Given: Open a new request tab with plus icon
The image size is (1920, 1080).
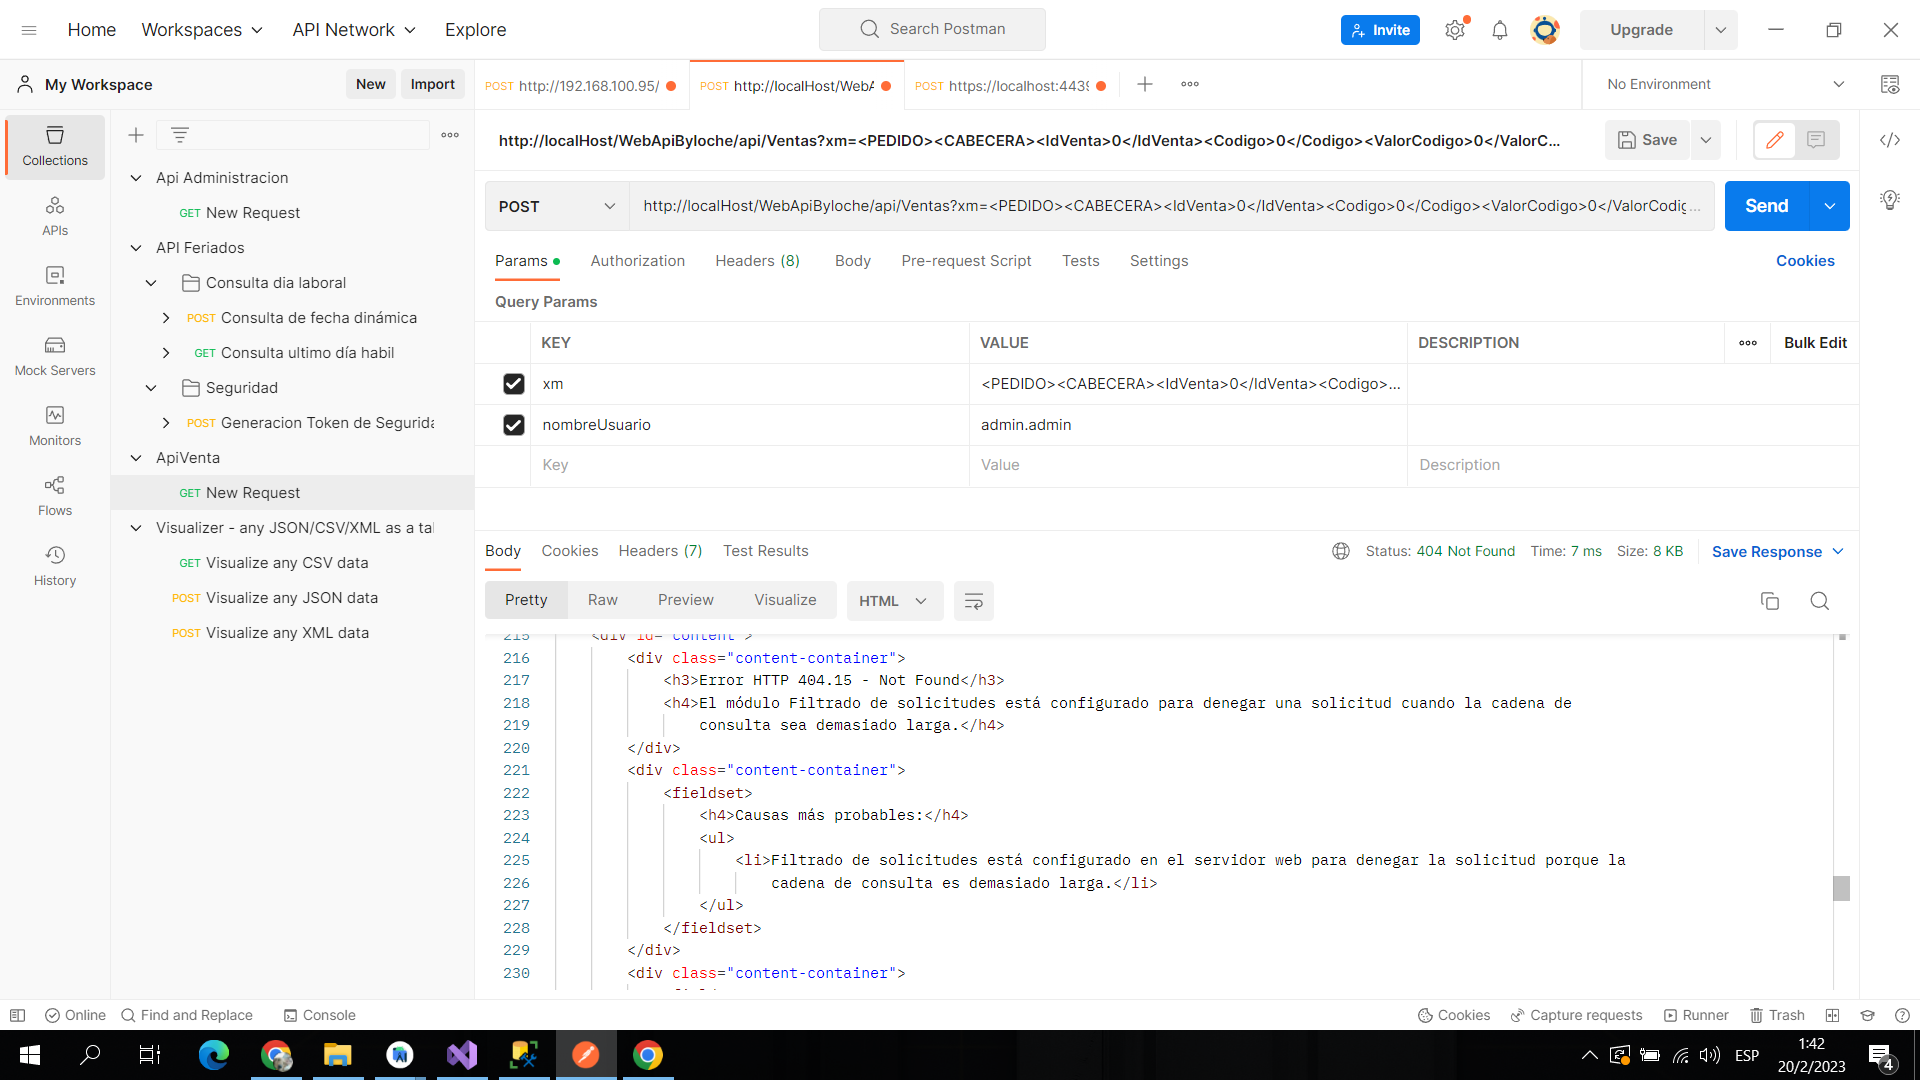Looking at the screenshot, I should click(1145, 85).
